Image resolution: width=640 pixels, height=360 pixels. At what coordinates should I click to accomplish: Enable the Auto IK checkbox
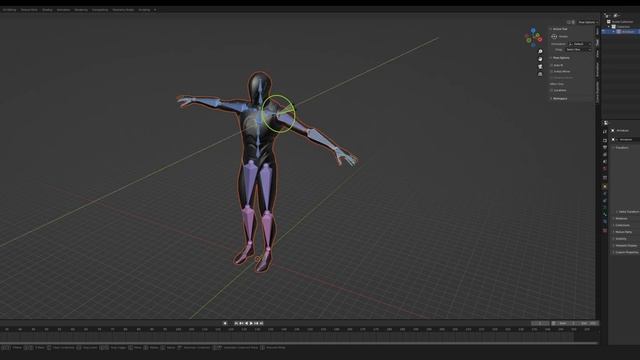552,65
